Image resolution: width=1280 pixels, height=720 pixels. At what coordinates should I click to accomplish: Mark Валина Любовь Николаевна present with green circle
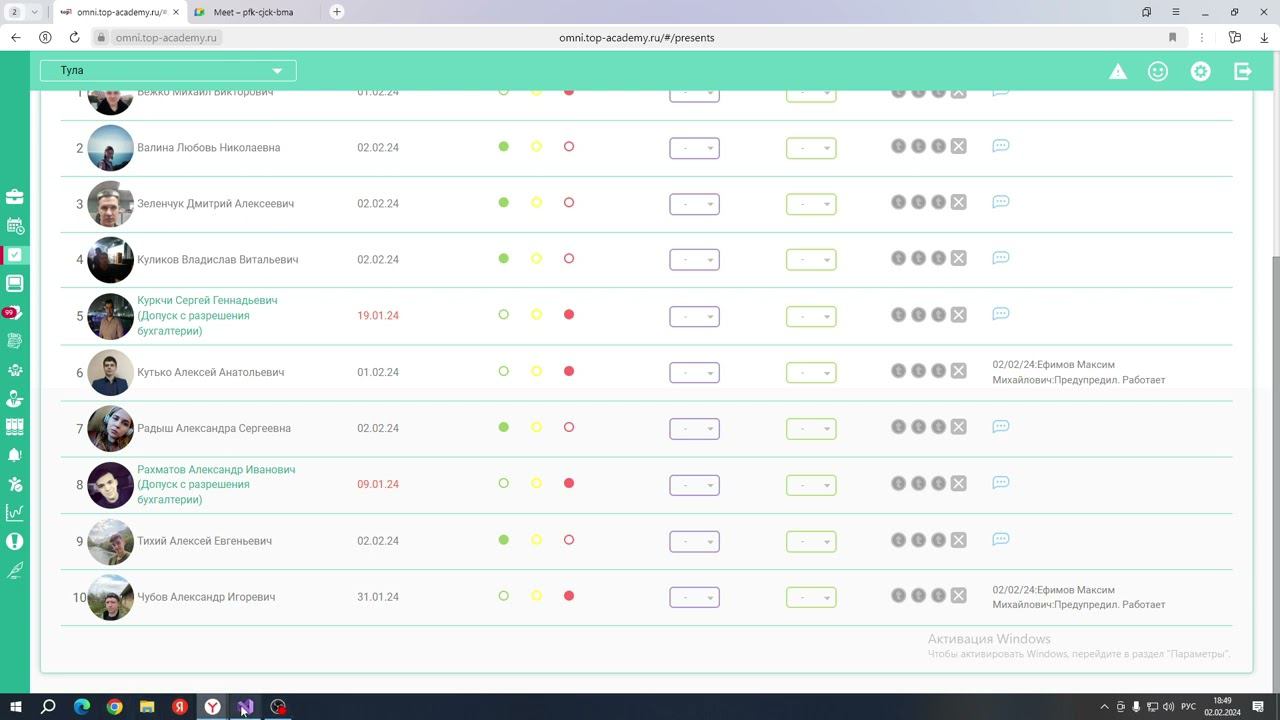click(x=504, y=147)
